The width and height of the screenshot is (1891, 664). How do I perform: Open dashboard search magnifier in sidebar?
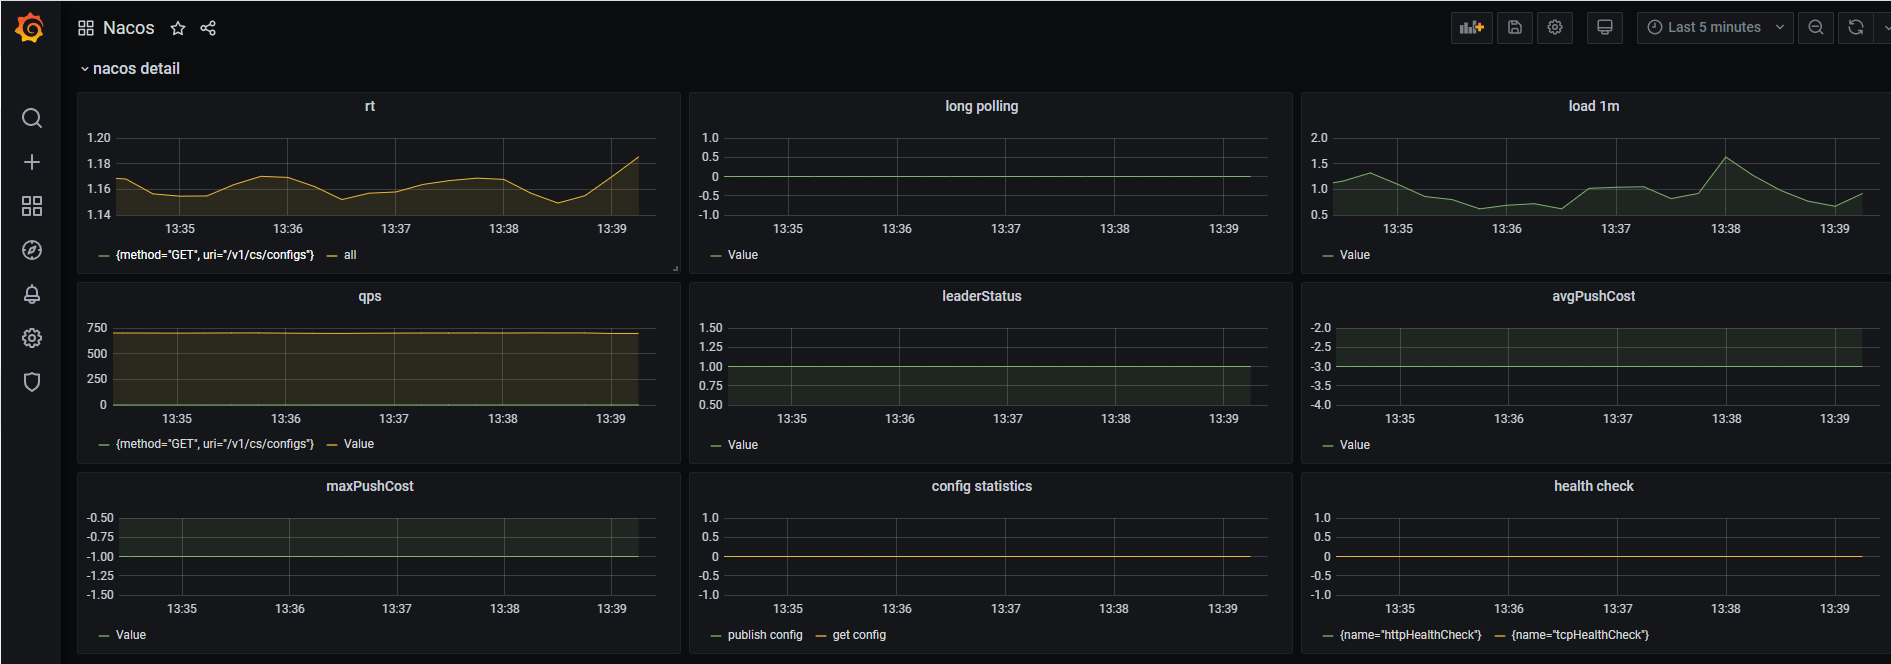[32, 118]
